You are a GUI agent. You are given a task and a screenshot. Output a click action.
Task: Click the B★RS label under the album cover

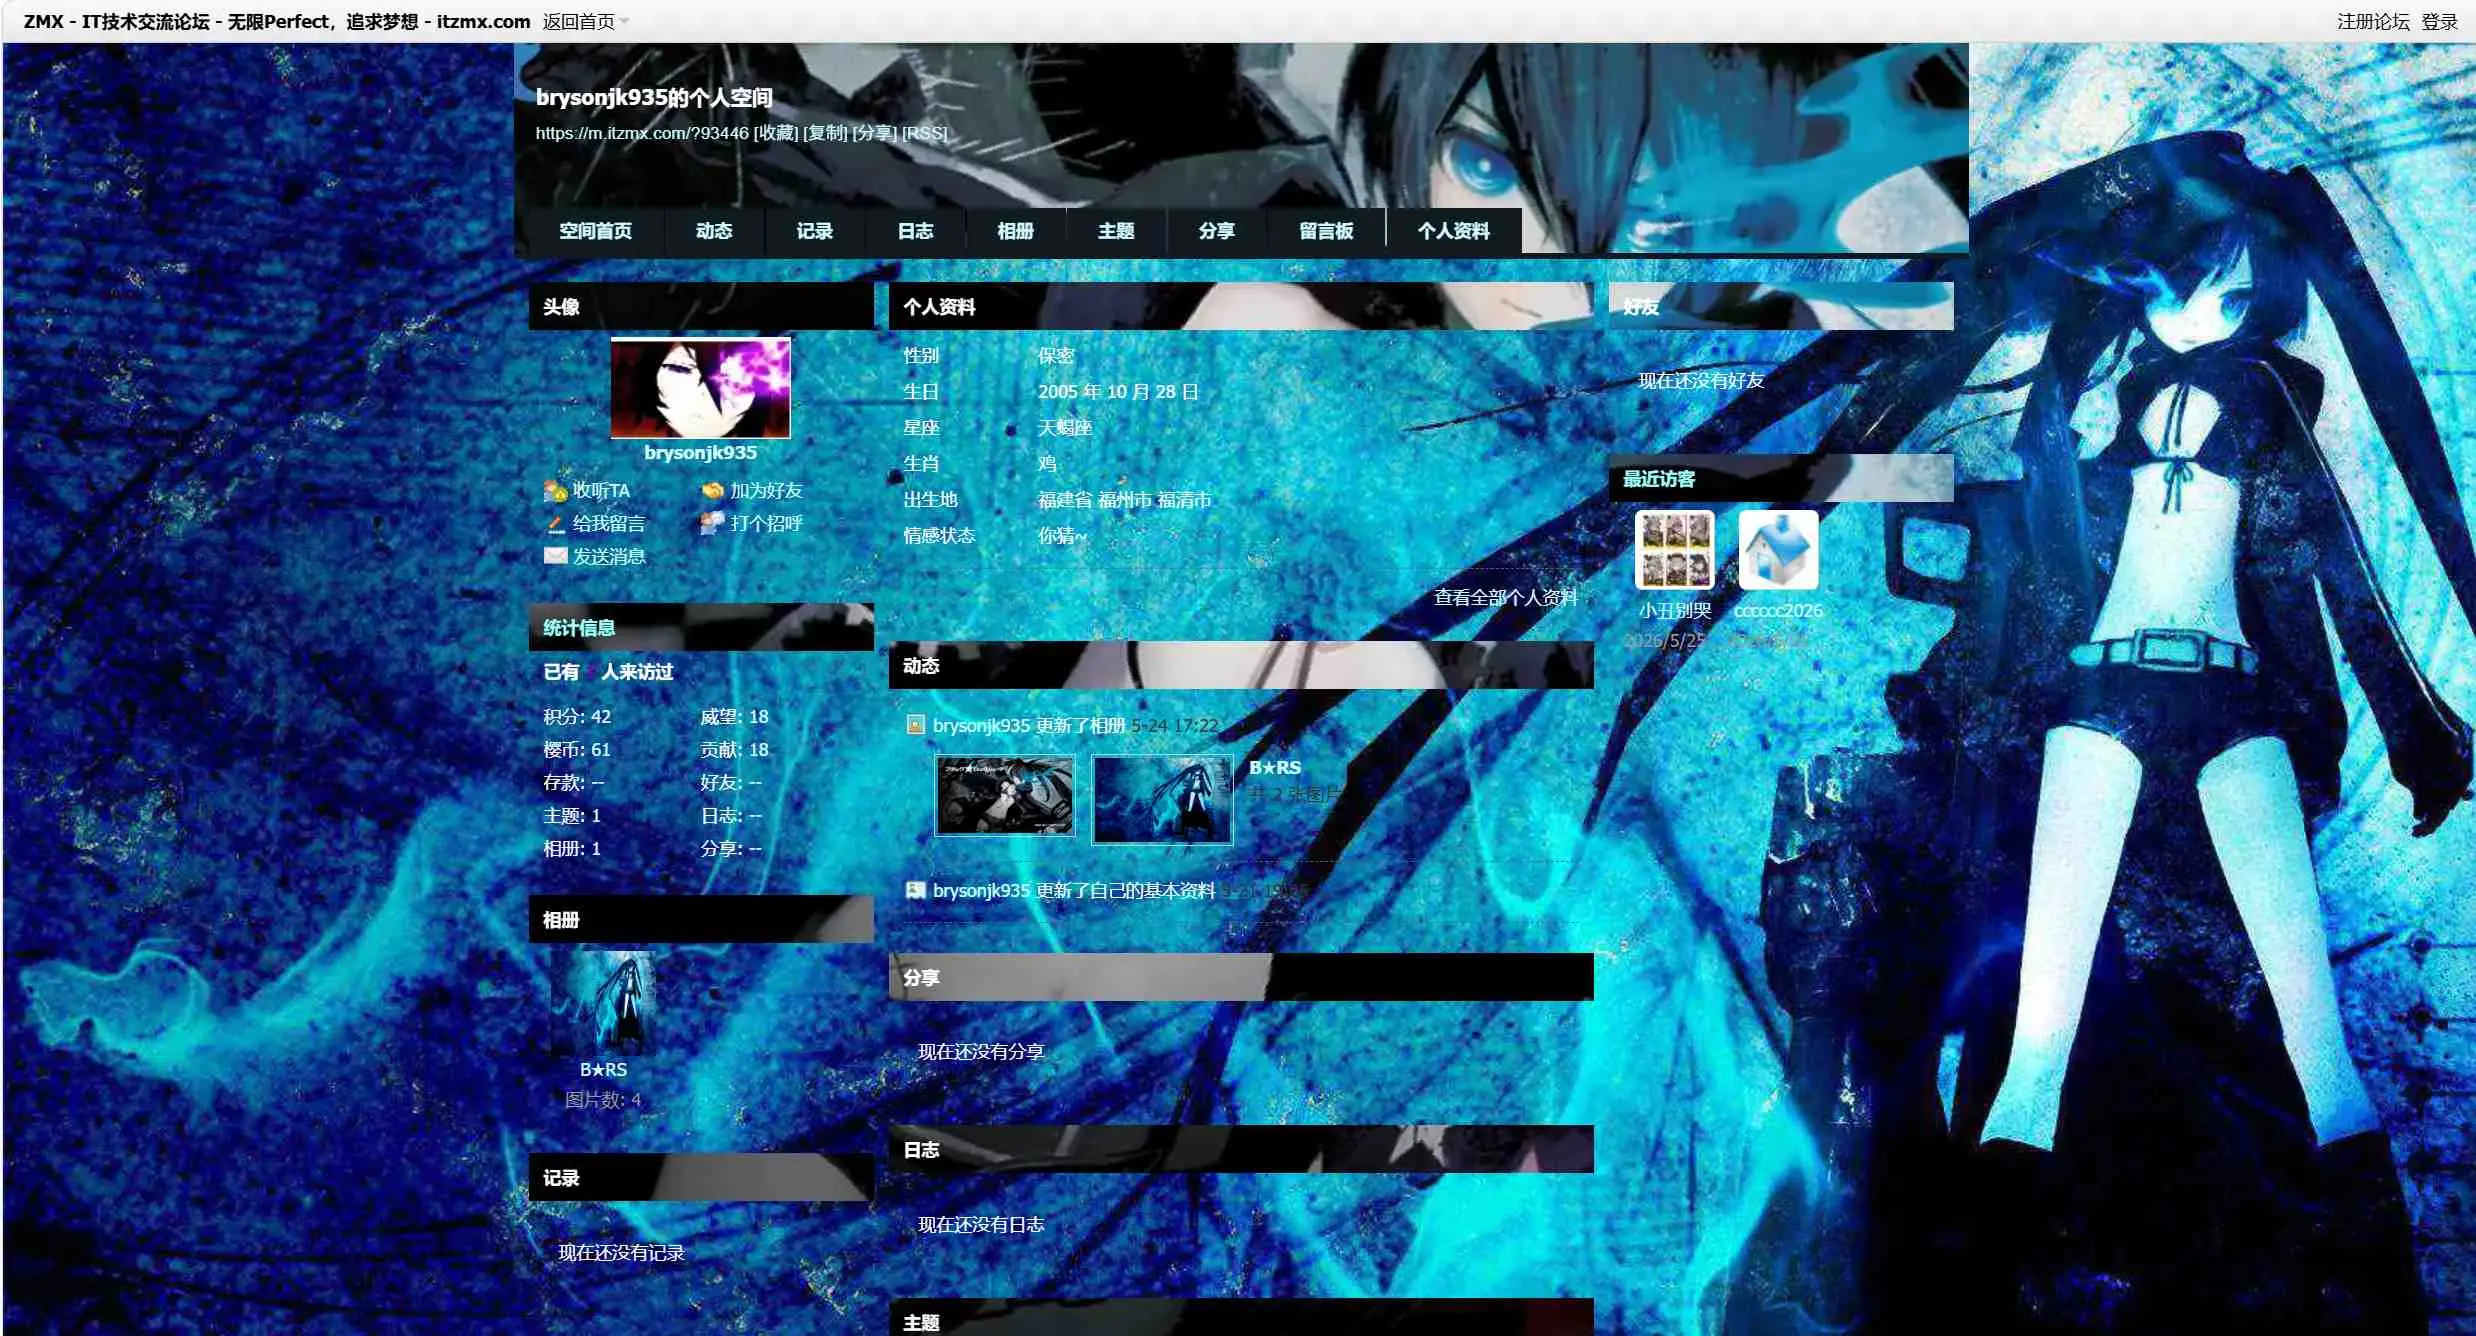click(x=603, y=1069)
